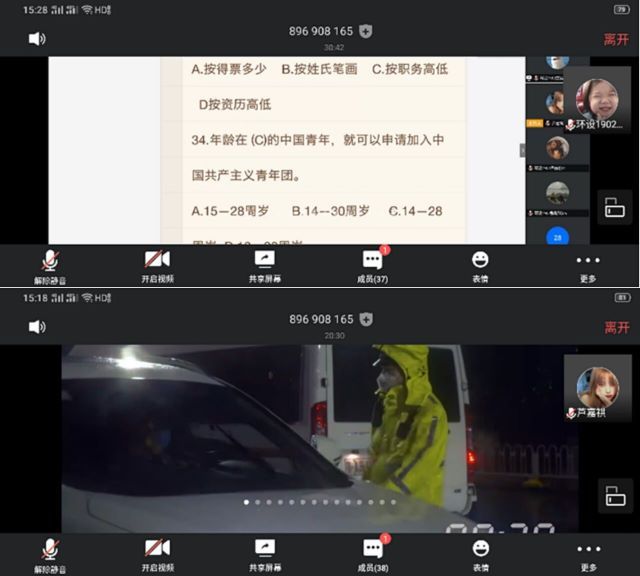Tap answer option D按资历高低

pos(235,105)
